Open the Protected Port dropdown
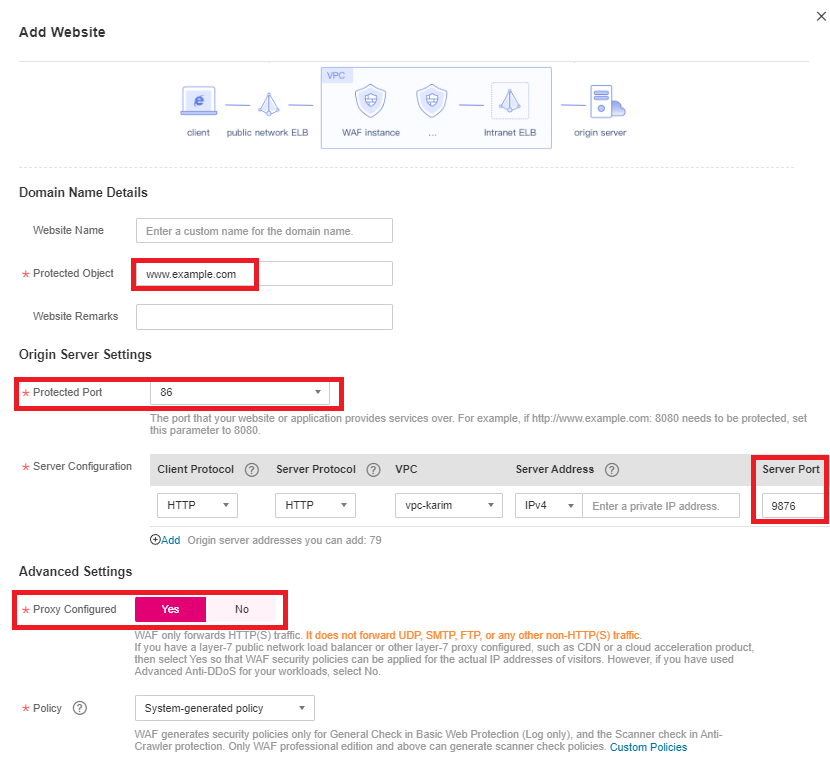 click(x=240, y=392)
